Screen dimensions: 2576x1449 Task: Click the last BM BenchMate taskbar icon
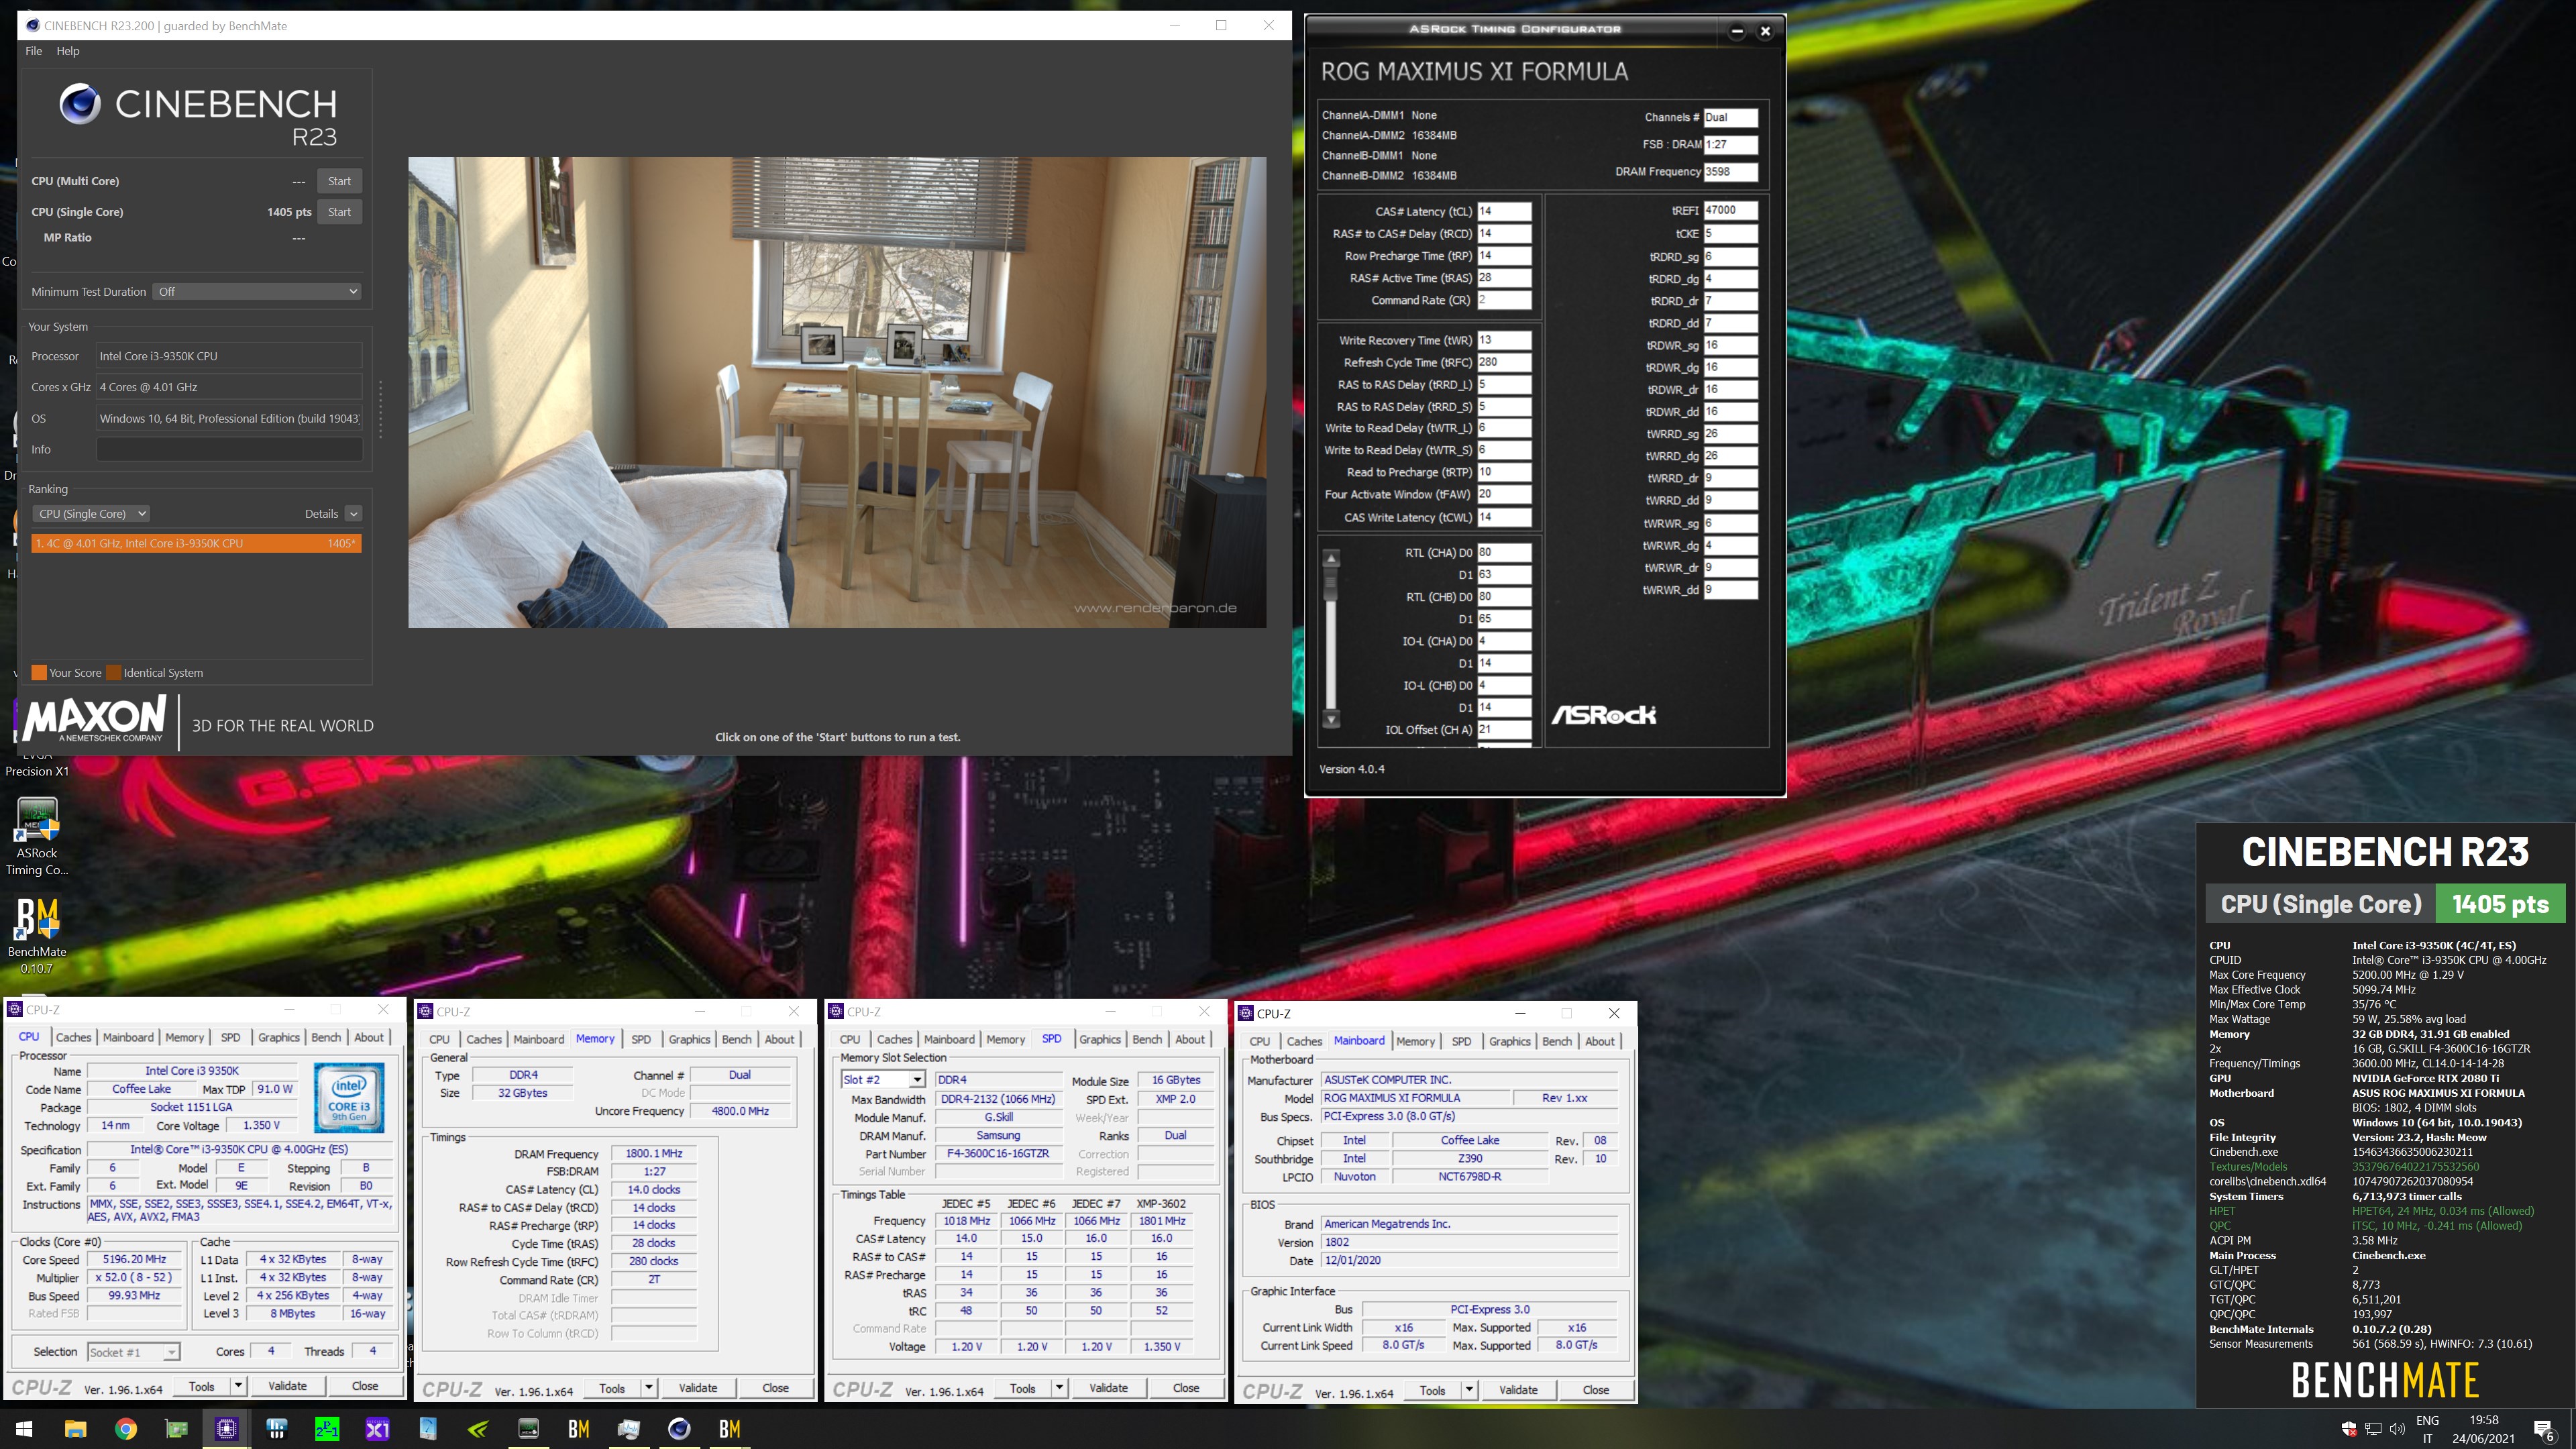730,1429
